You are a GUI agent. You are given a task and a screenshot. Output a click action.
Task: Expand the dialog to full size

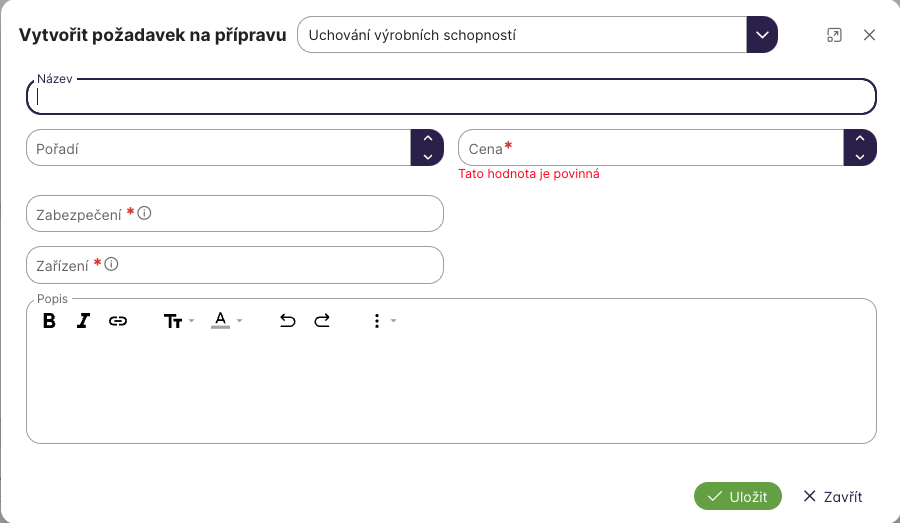834,35
